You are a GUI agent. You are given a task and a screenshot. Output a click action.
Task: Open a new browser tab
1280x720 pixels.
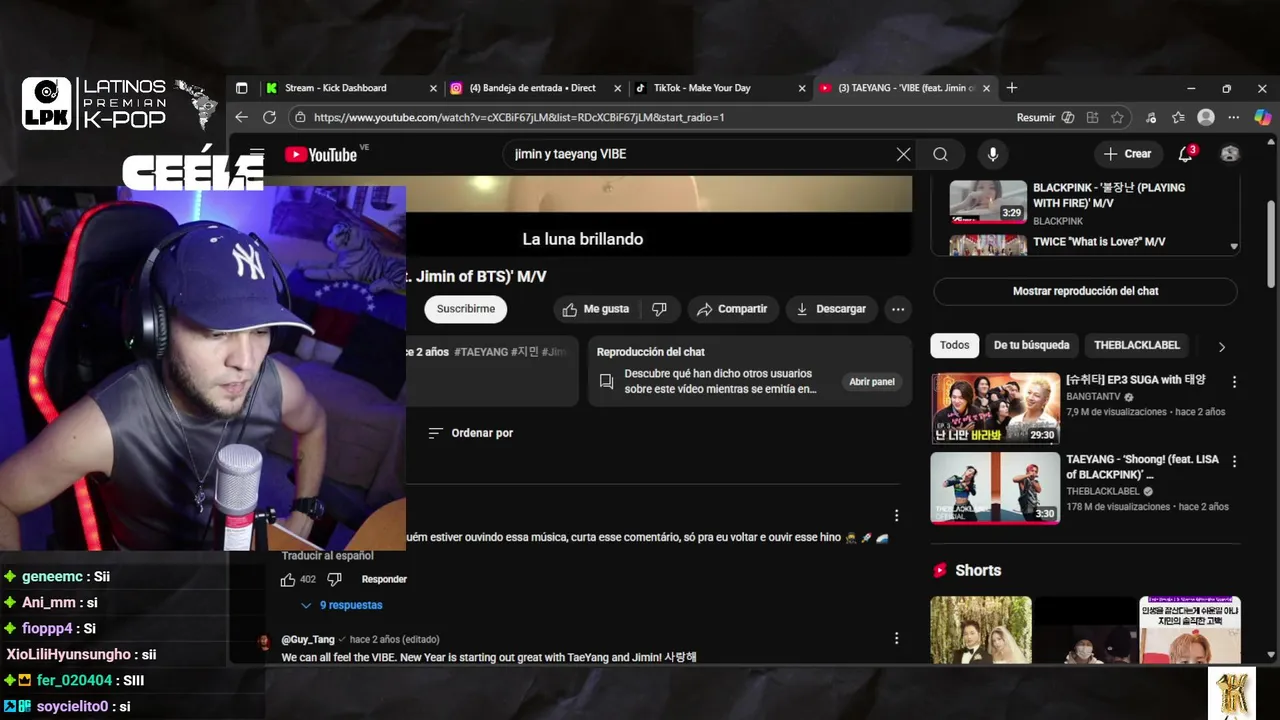click(x=1012, y=88)
